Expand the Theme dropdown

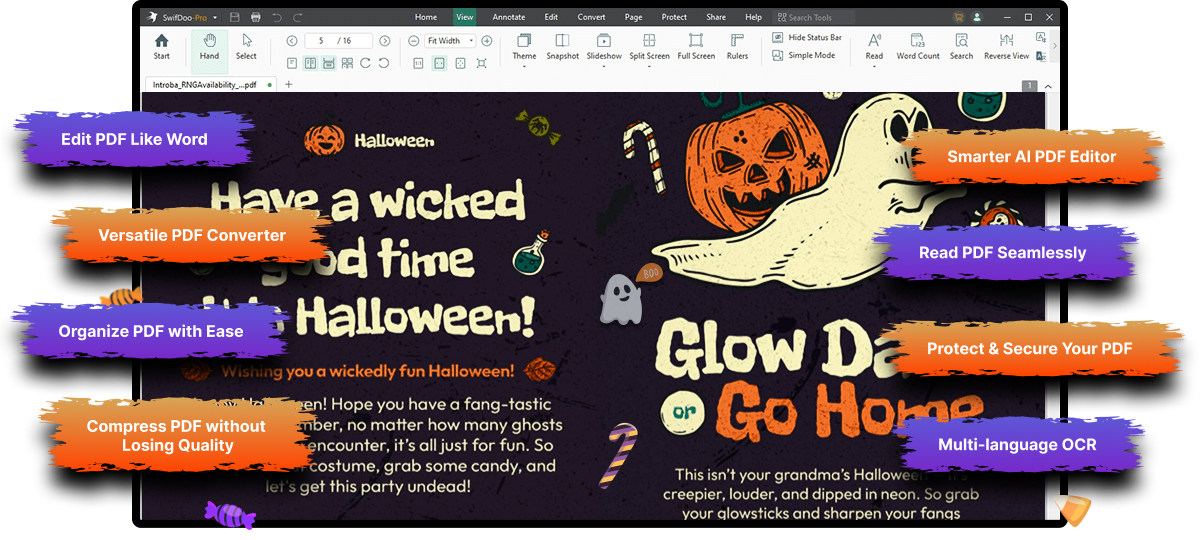(x=524, y=66)
